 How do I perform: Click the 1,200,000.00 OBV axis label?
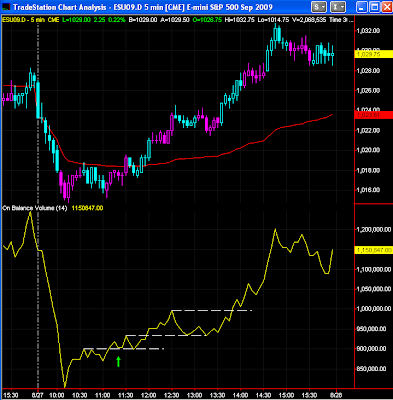374,230
